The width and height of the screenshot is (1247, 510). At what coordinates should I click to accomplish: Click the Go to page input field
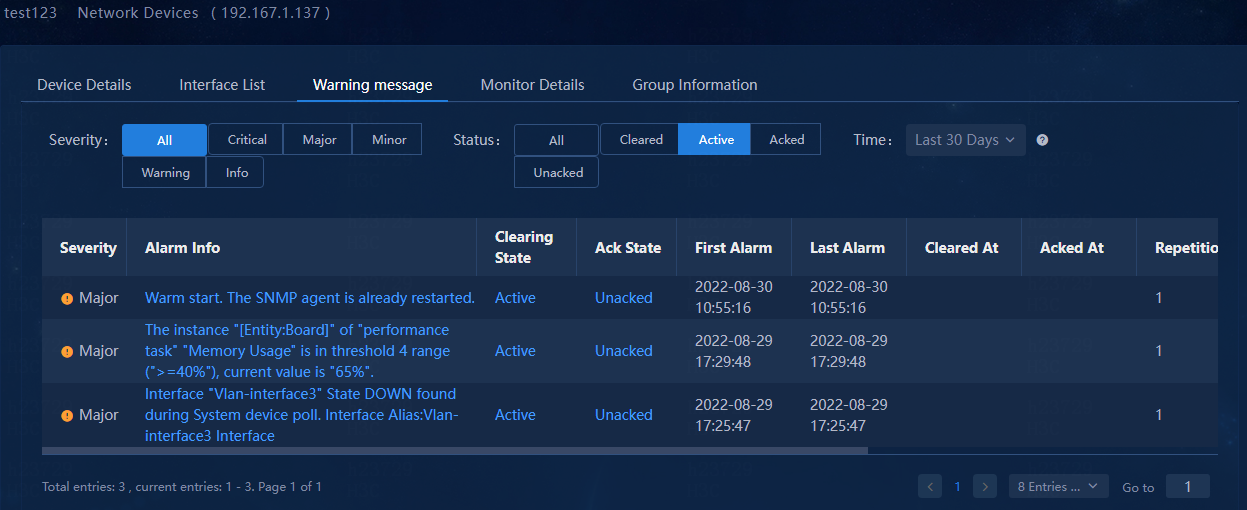point(1188,486)
